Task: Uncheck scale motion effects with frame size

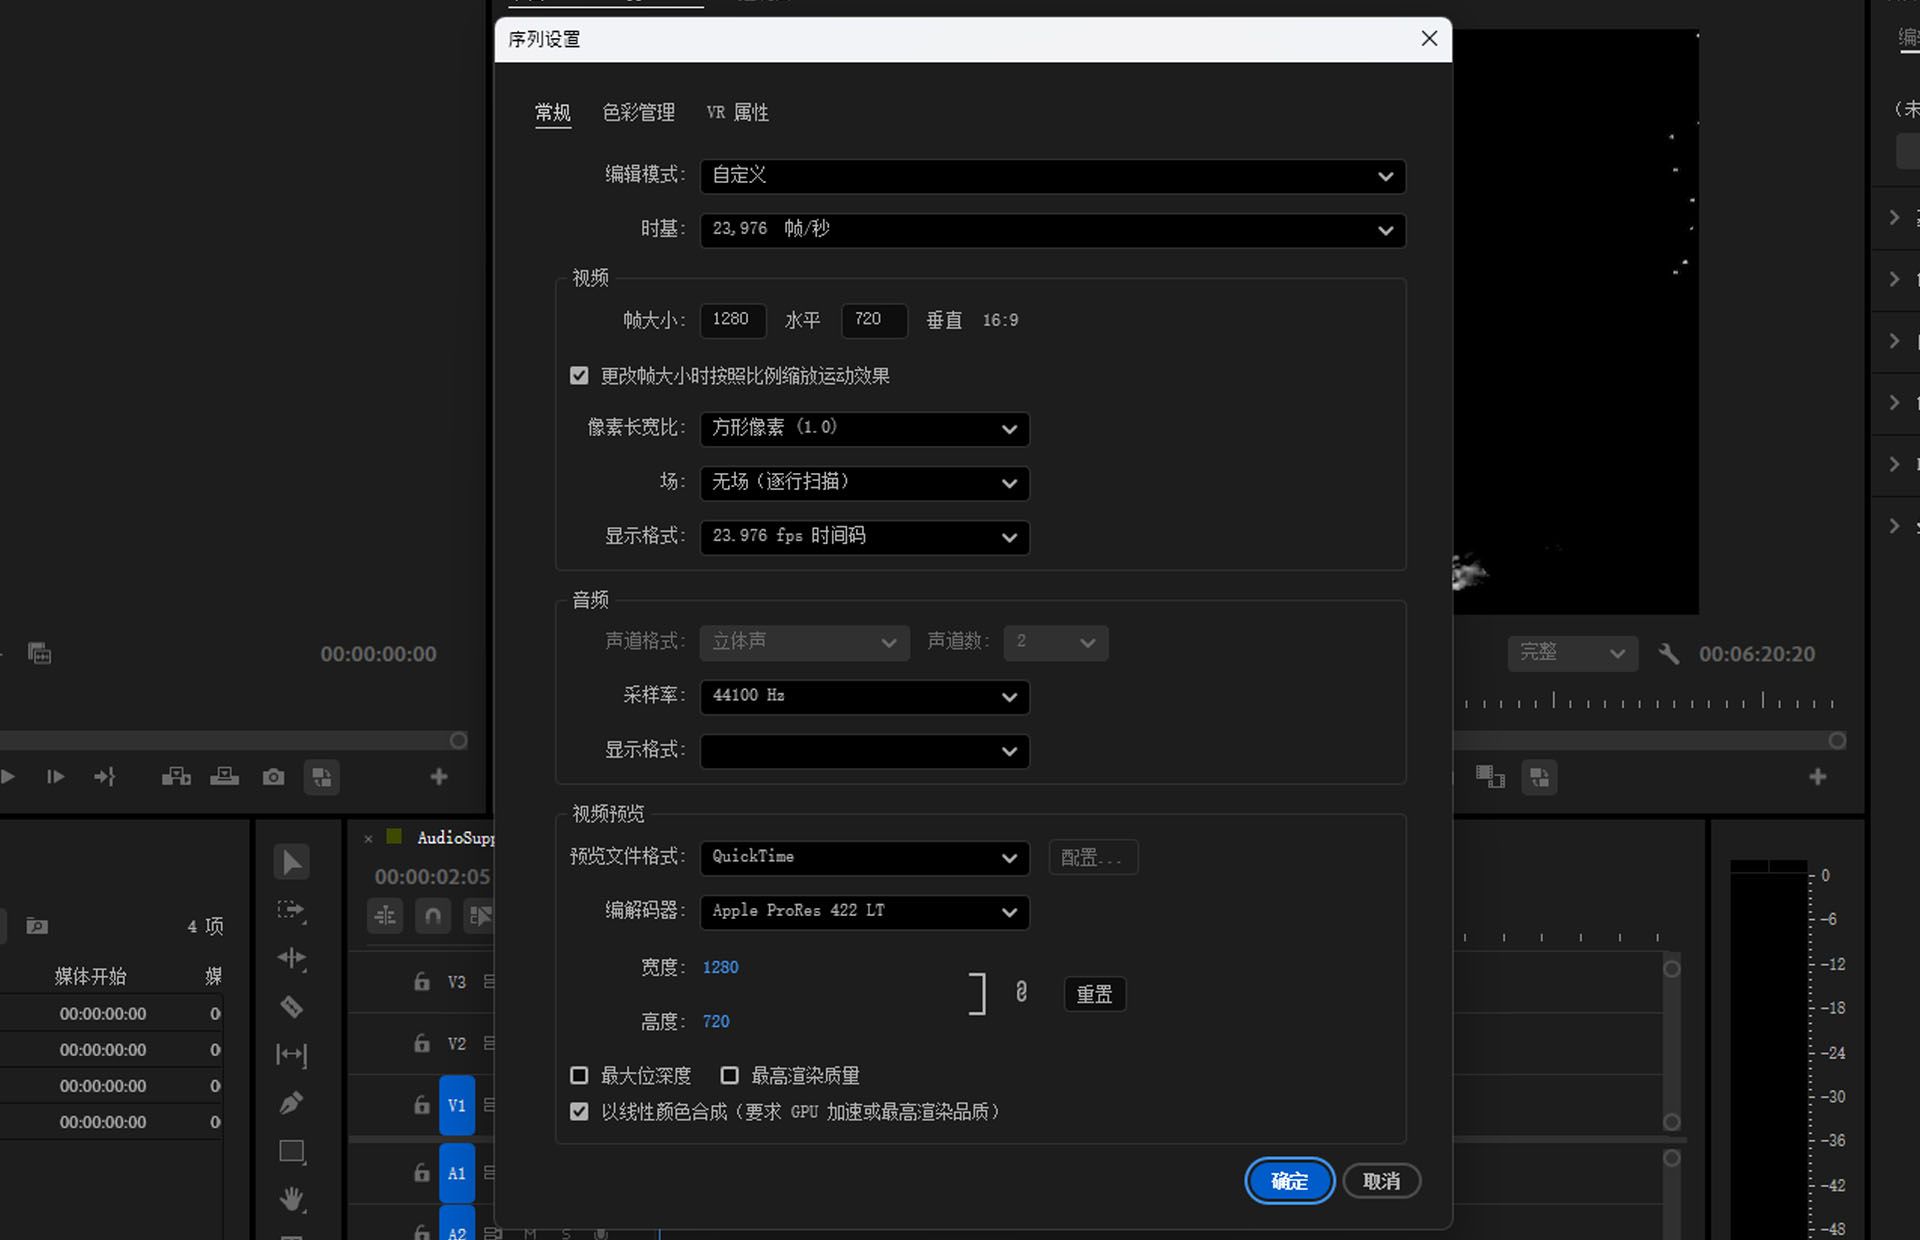Action: 580,375
